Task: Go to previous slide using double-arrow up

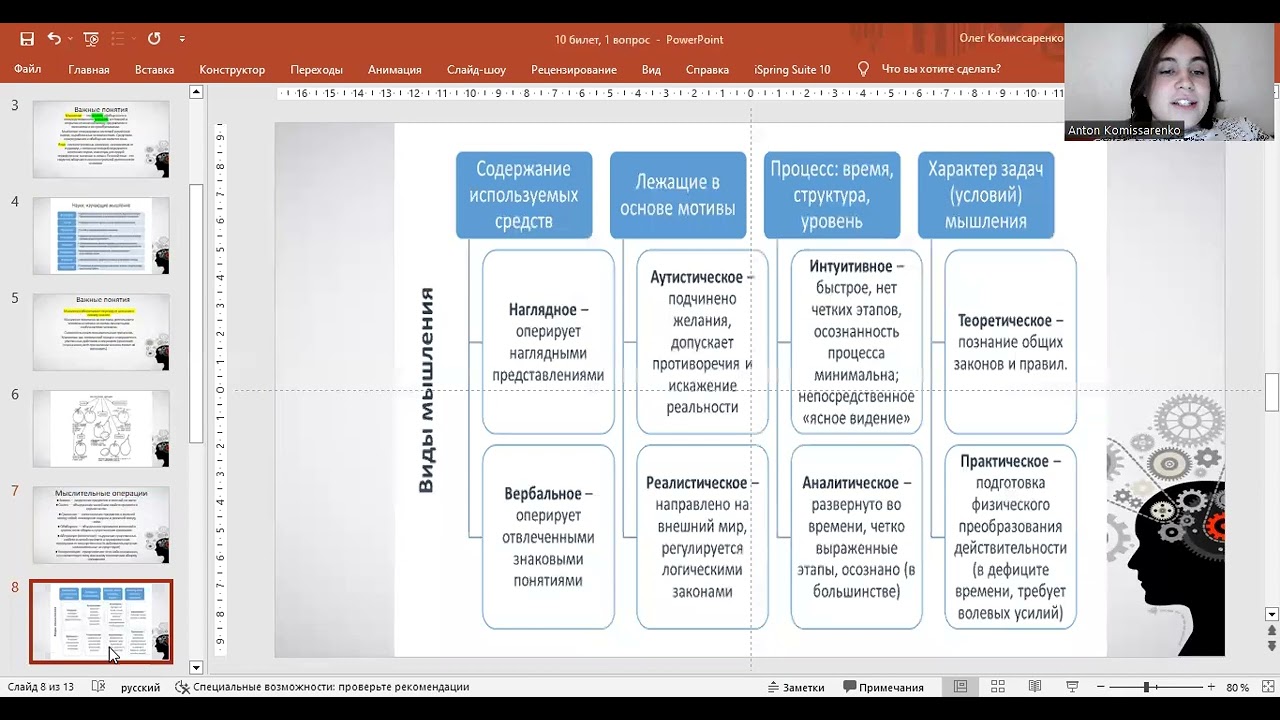Action: click(x=1272, y=631)
